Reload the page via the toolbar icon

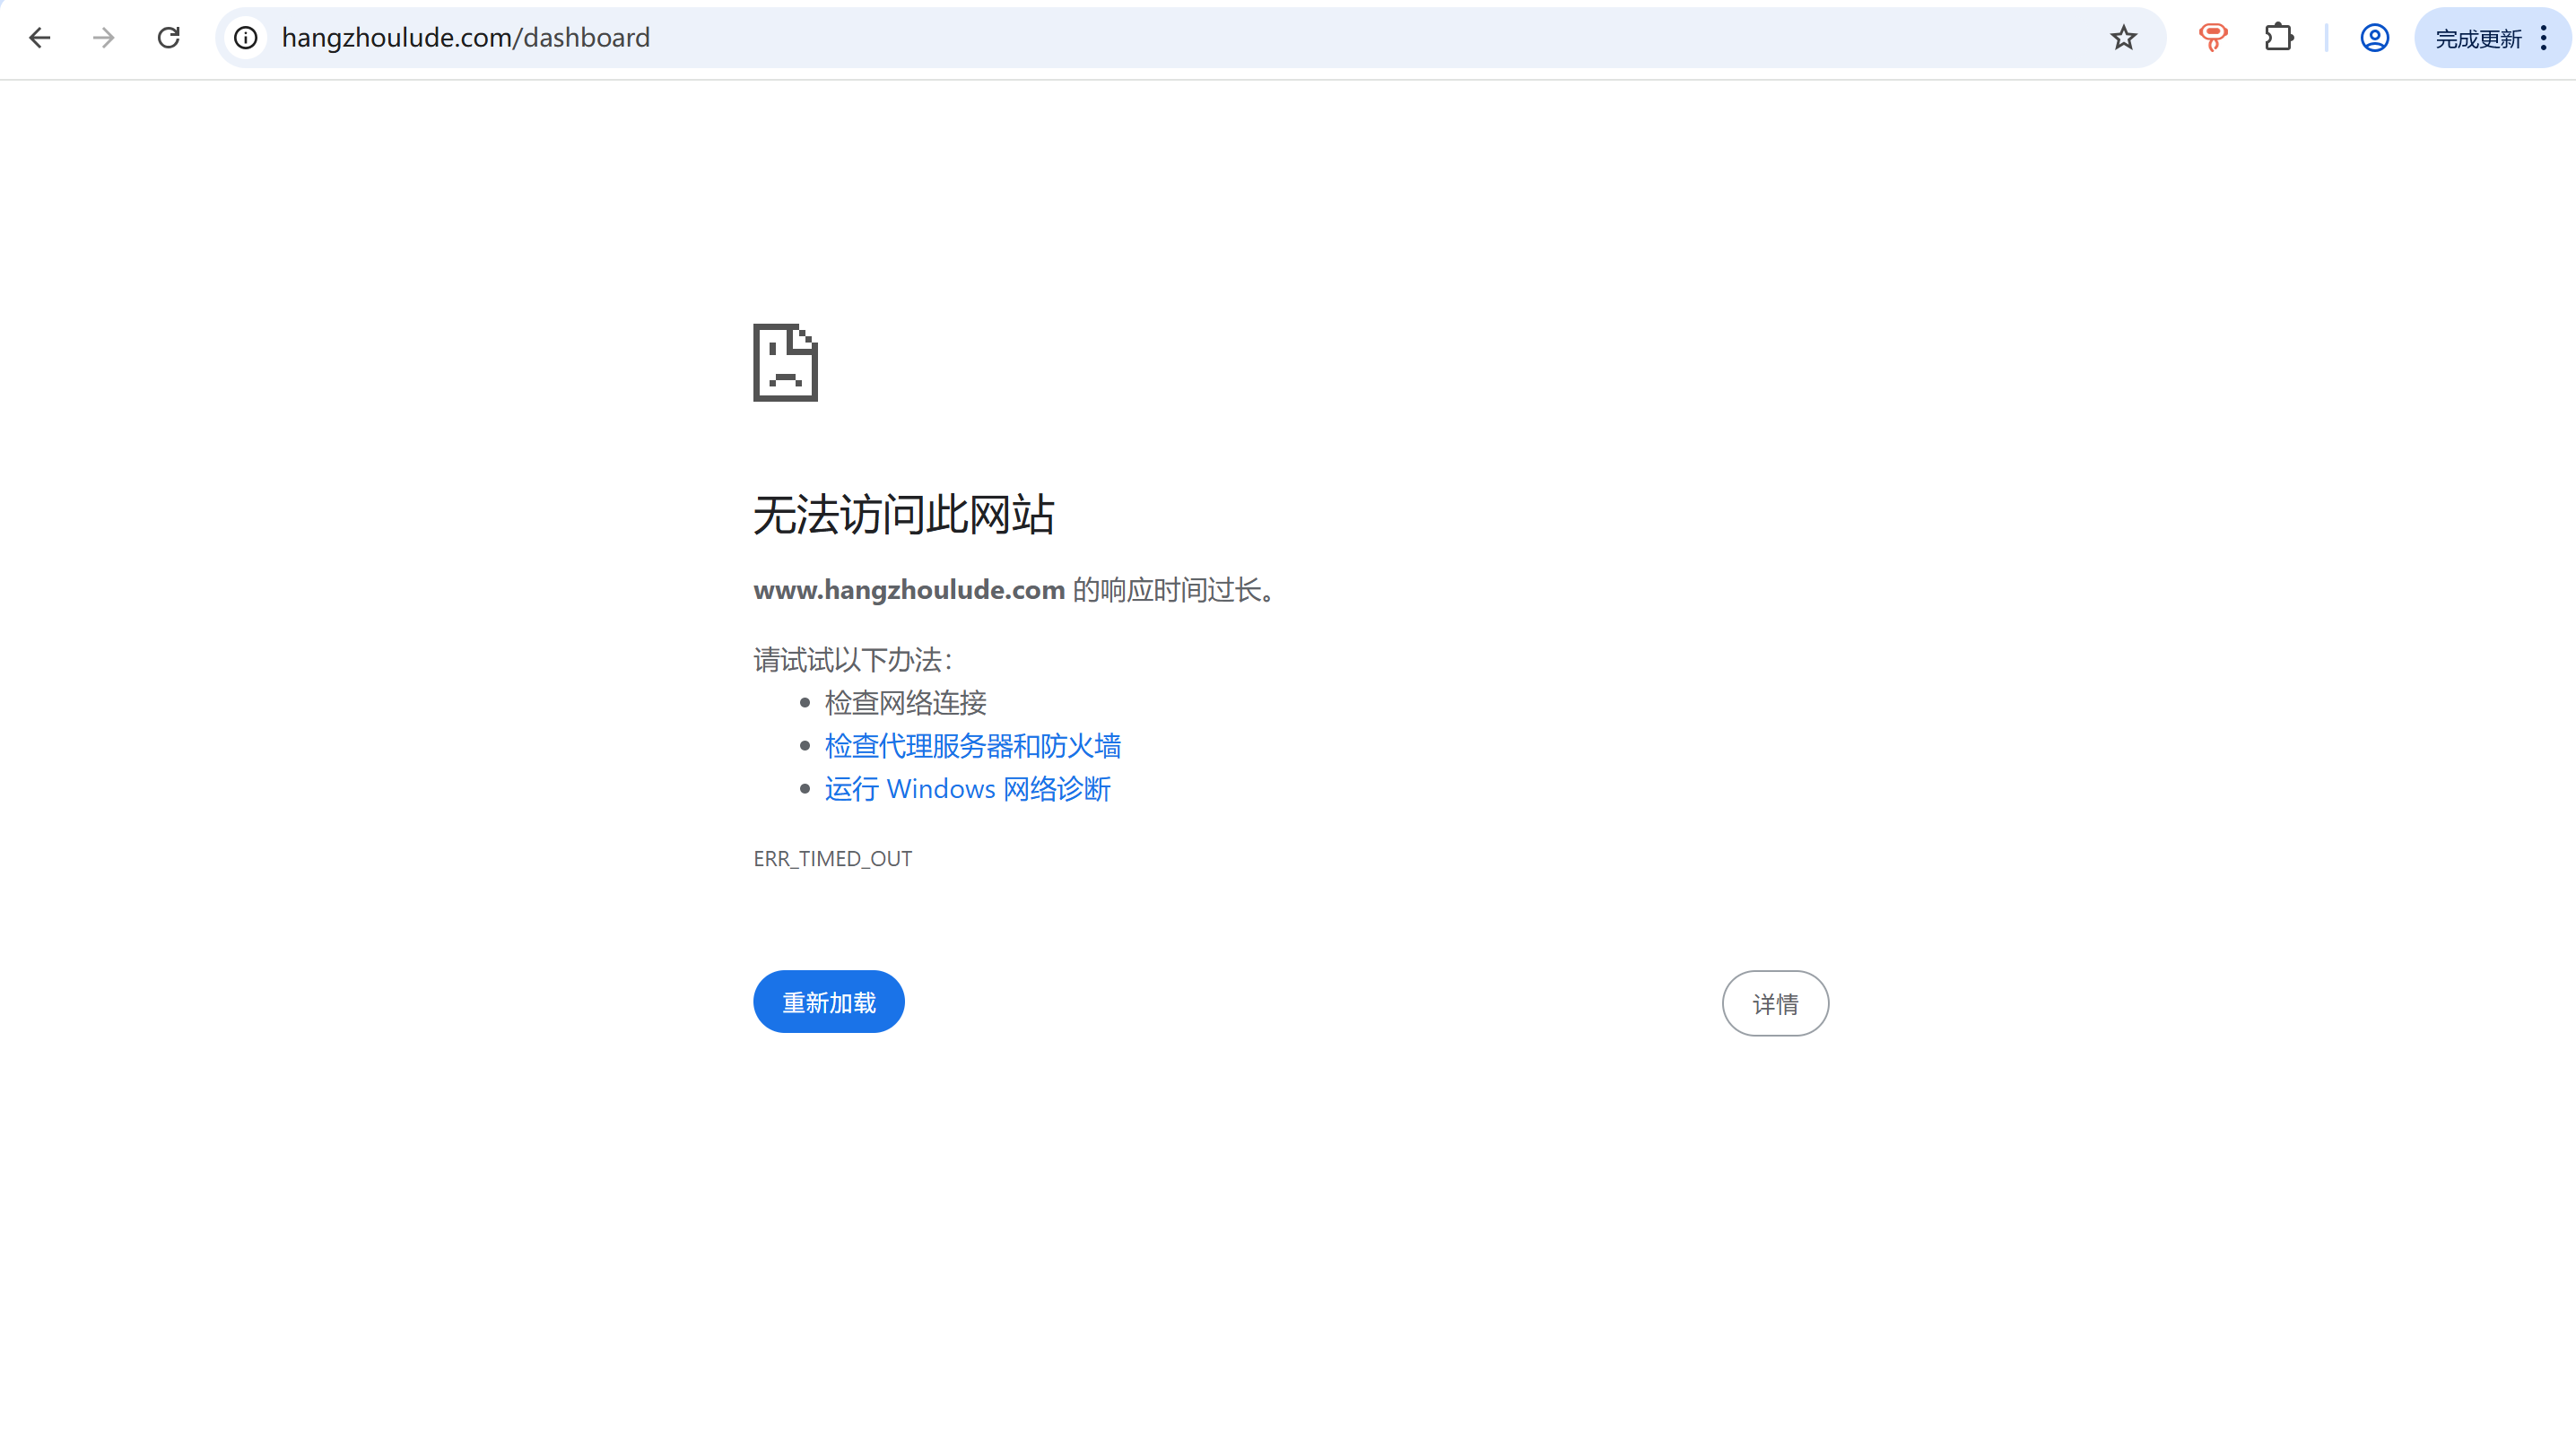pyautogui.click(x=169, y=38)
